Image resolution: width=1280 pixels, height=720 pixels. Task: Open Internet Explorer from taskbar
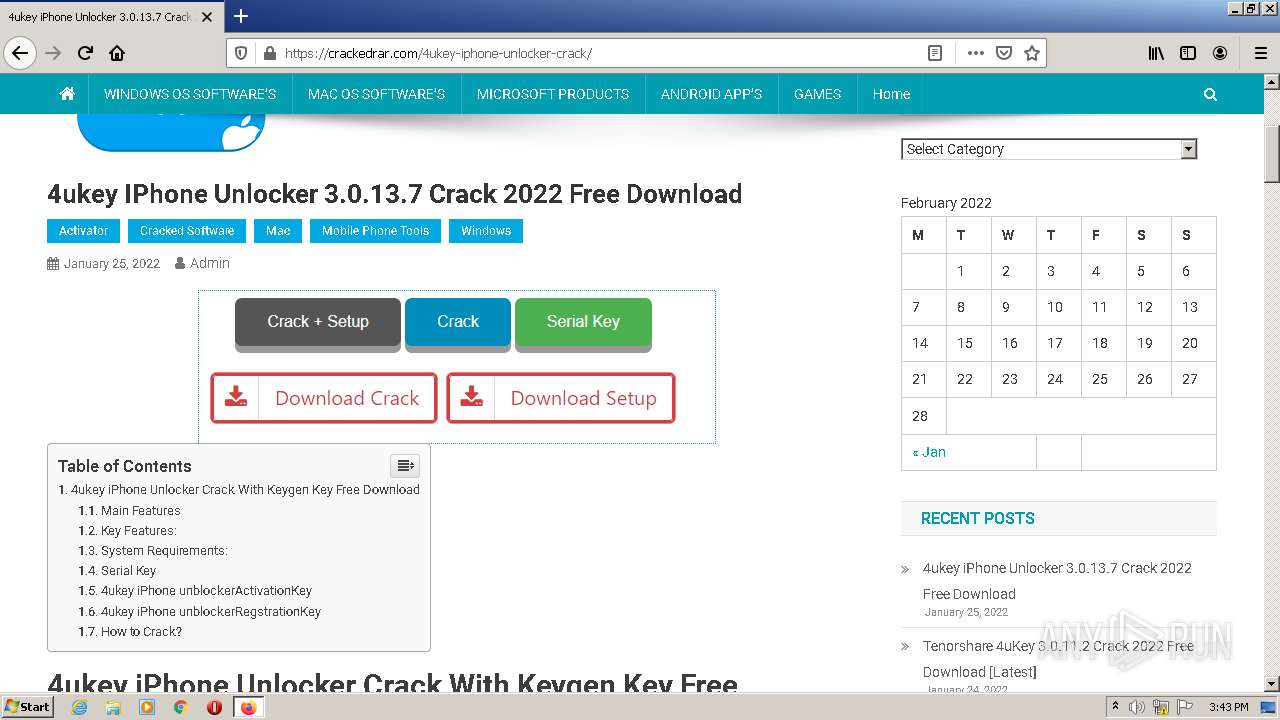tap(79, 707)
